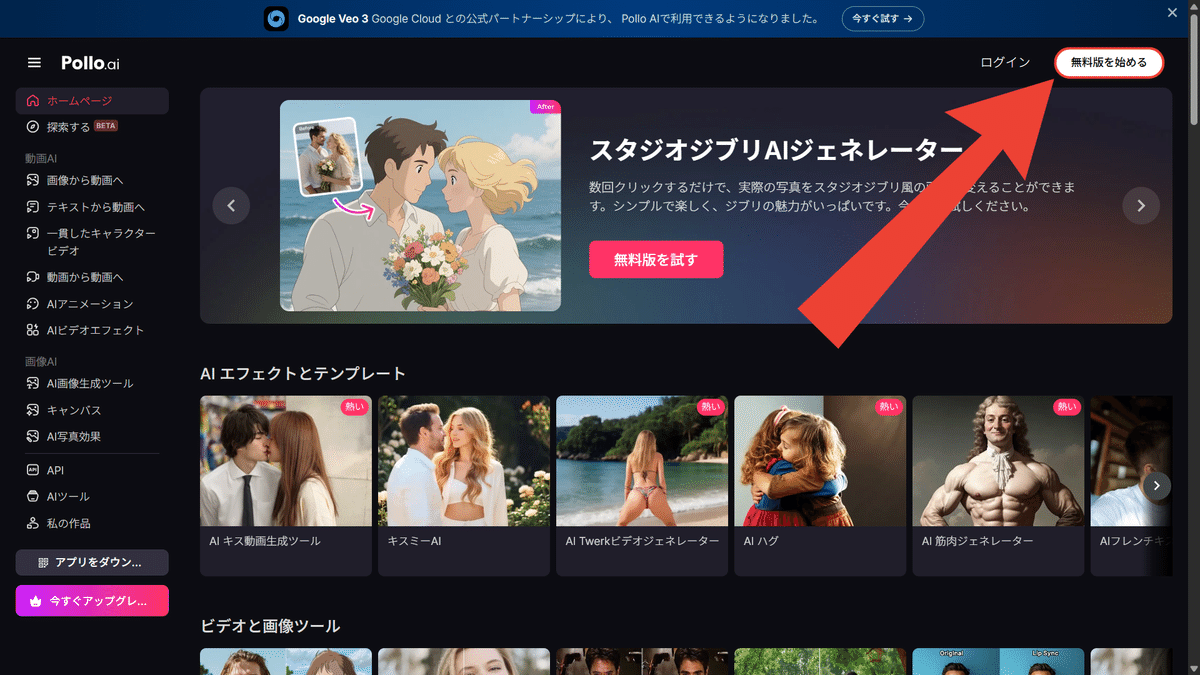This screenshot has height=675, width=1200.
Task: Open the AI ハグ card
Action: click(x=820, y=486)
